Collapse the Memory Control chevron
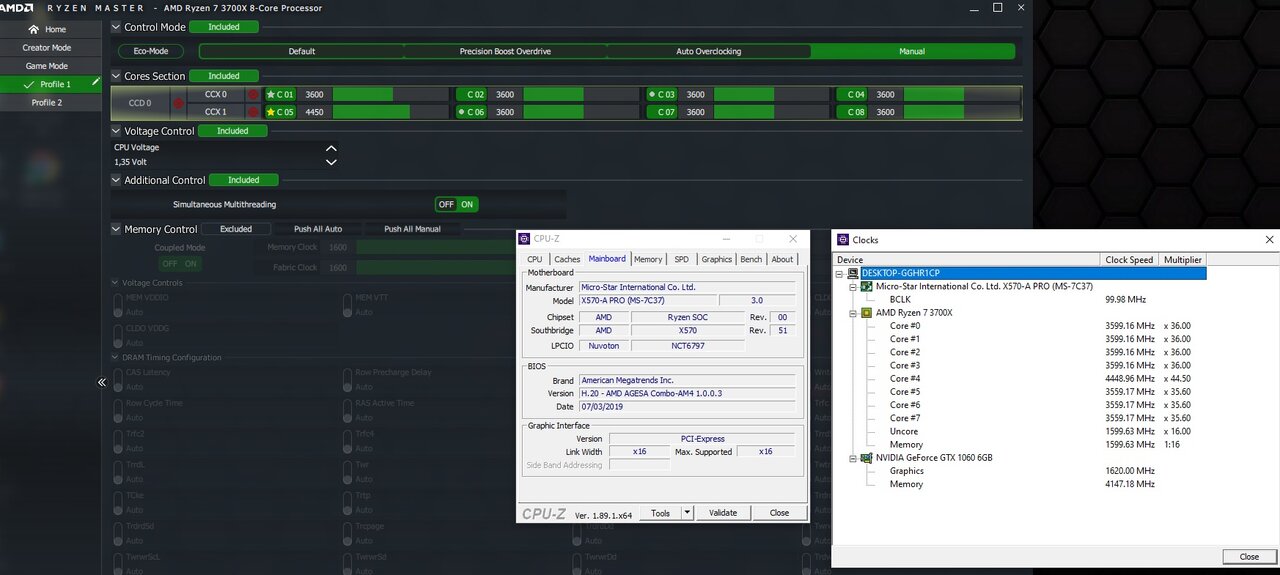The image size is (1280, 575). [116, 229]
